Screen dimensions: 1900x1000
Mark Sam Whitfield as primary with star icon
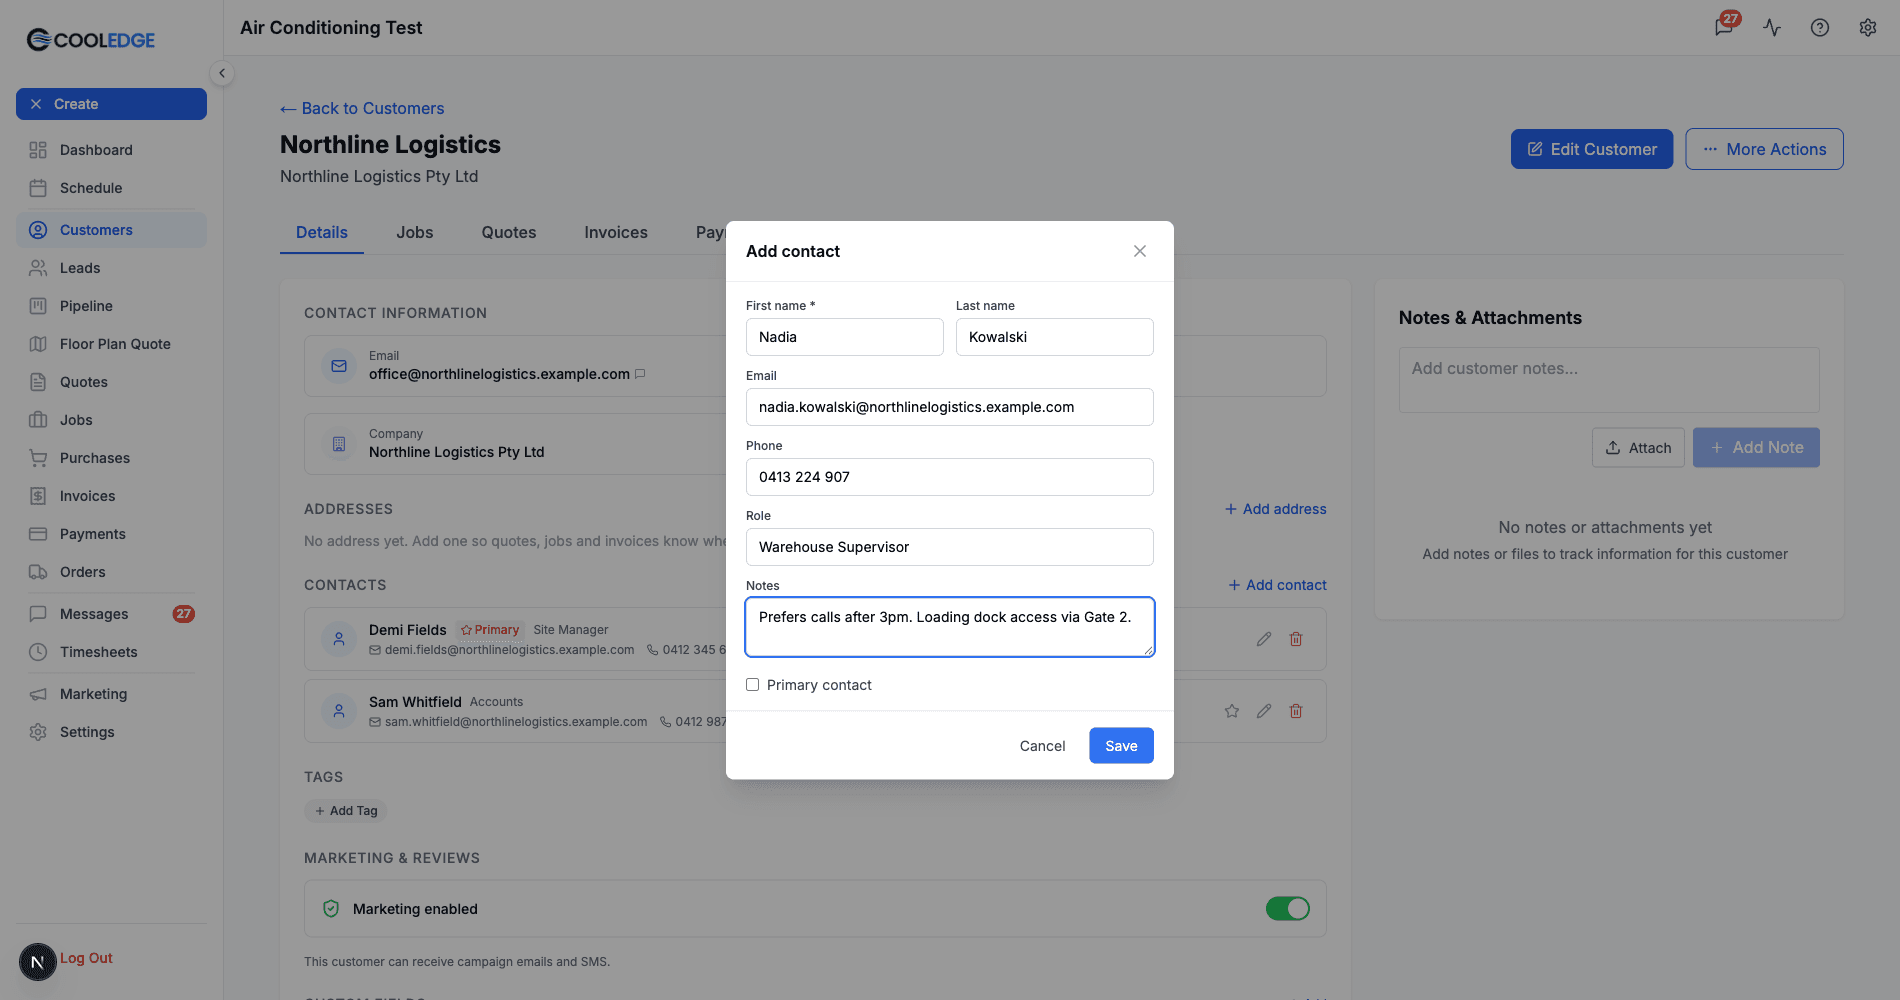click(1232, 711)
